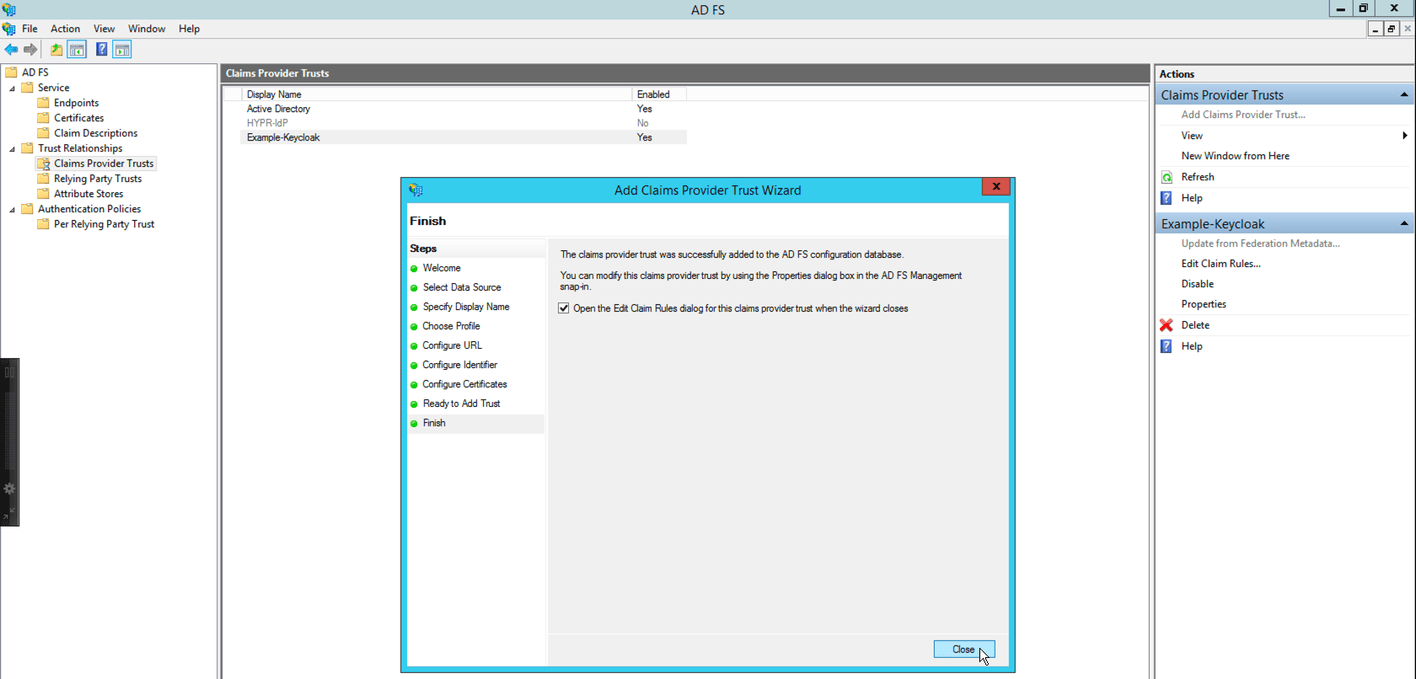Collapse the Service tree node
The image size is (1416, 679).
click(x=13, y=88)
